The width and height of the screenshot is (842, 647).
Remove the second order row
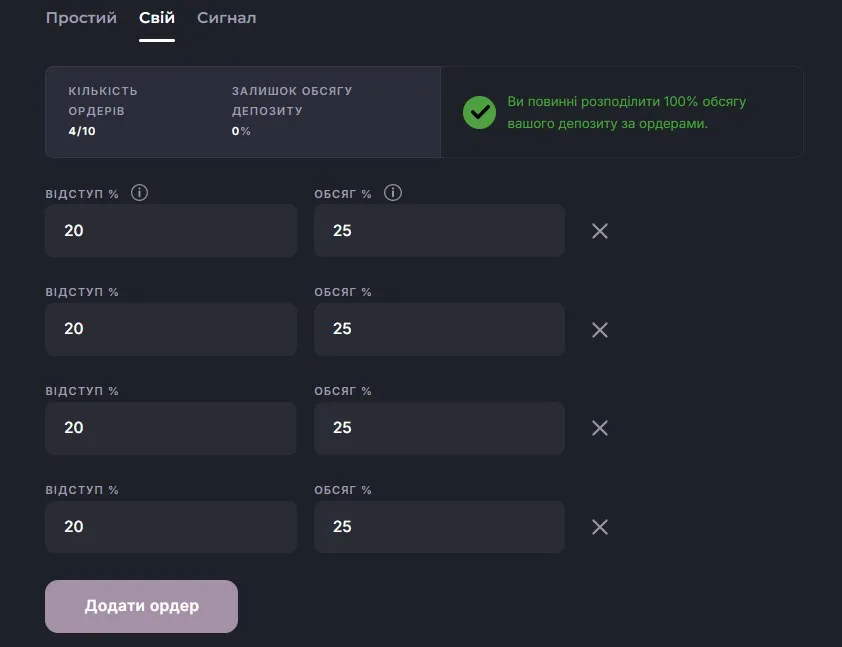[600, 330]
